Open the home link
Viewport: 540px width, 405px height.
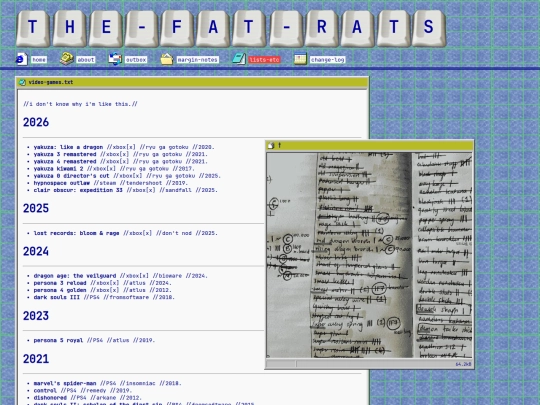click(x=39, y=60)
